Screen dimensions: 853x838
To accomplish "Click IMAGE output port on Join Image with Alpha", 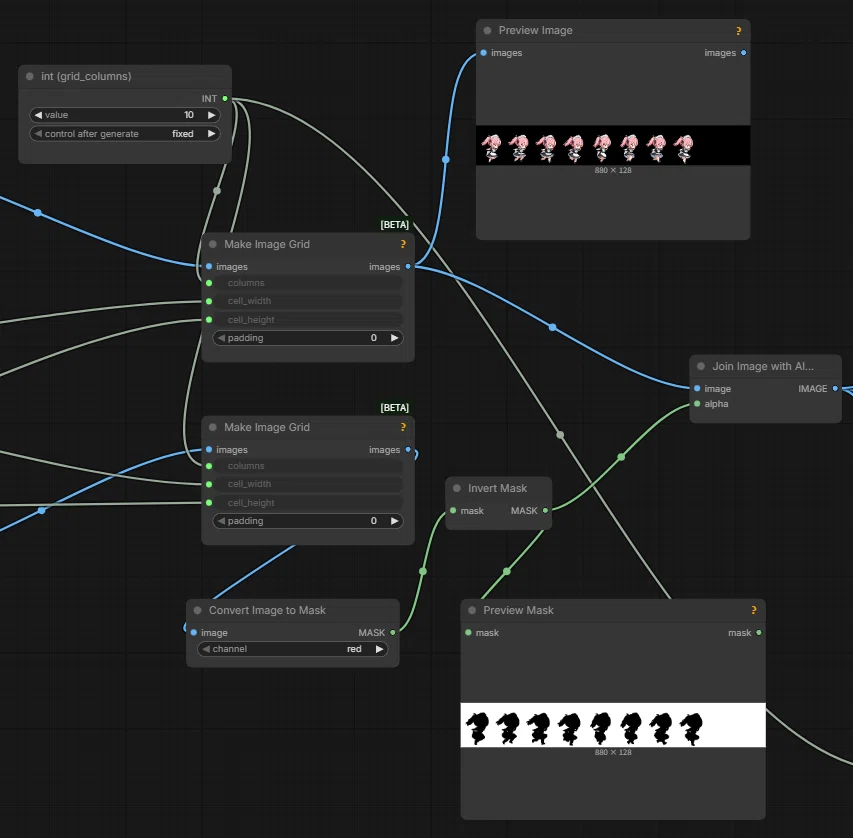I will (x=835, y=389).
